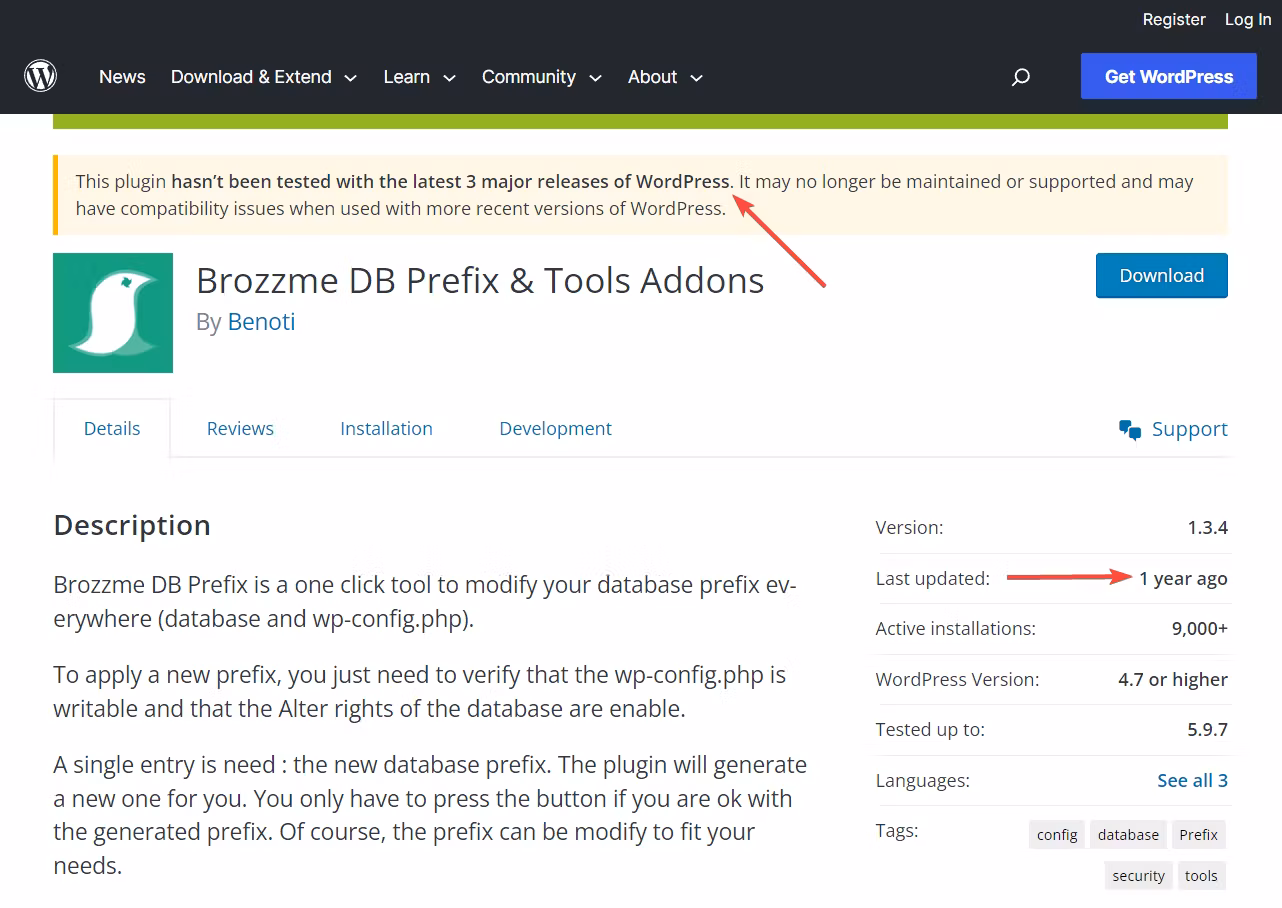1282x908 pixels.
Task: Click the blue Download button
Action: (1161, 275)
